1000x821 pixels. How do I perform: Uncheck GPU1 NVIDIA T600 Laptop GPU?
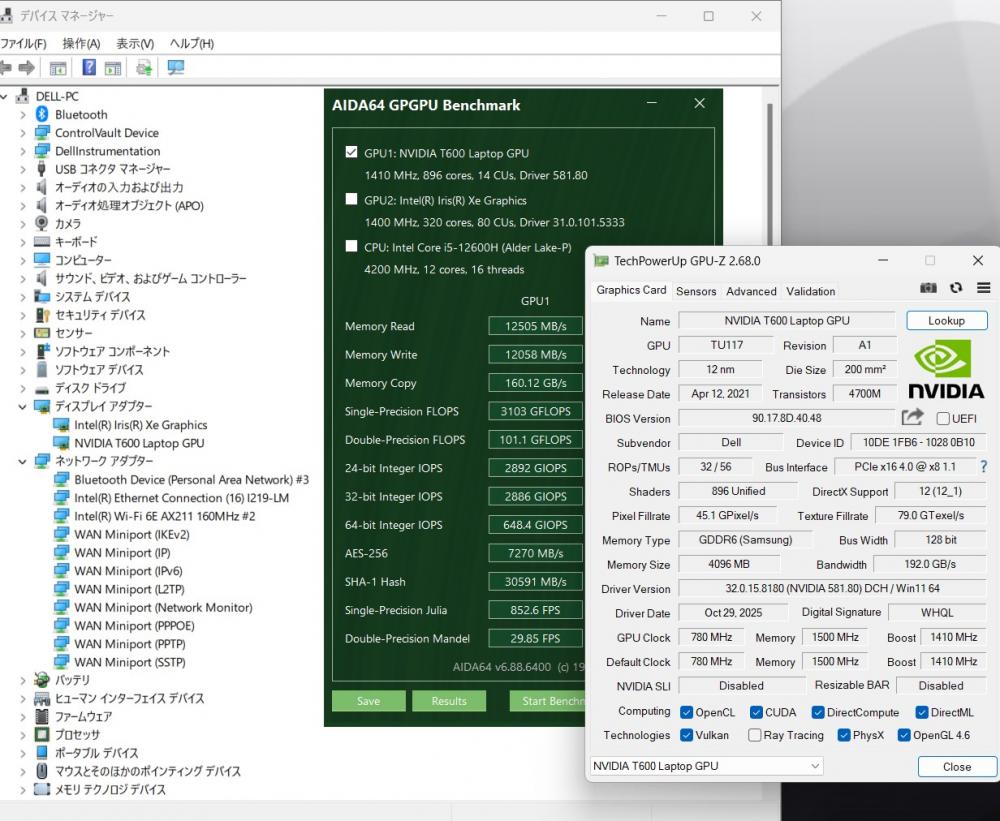351,152
